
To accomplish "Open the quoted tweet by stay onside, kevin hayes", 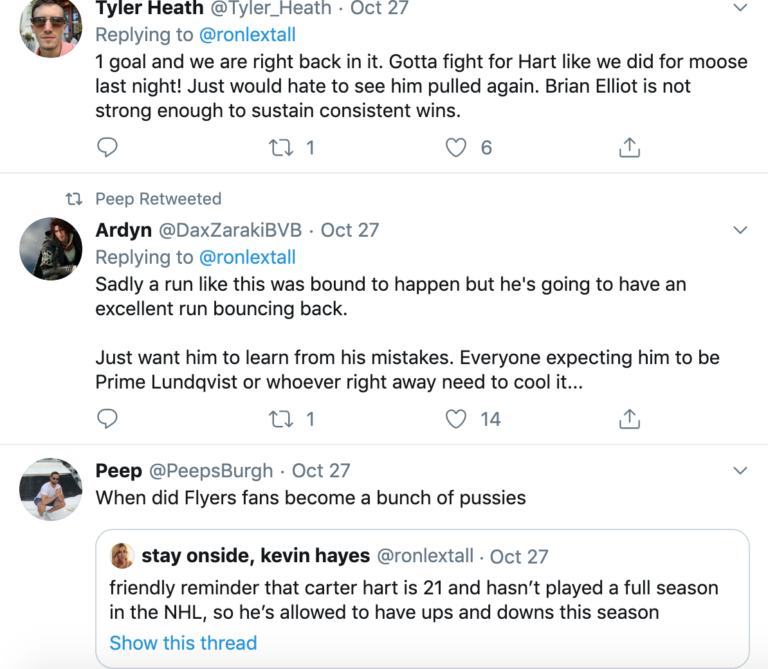I will (422, 598).
